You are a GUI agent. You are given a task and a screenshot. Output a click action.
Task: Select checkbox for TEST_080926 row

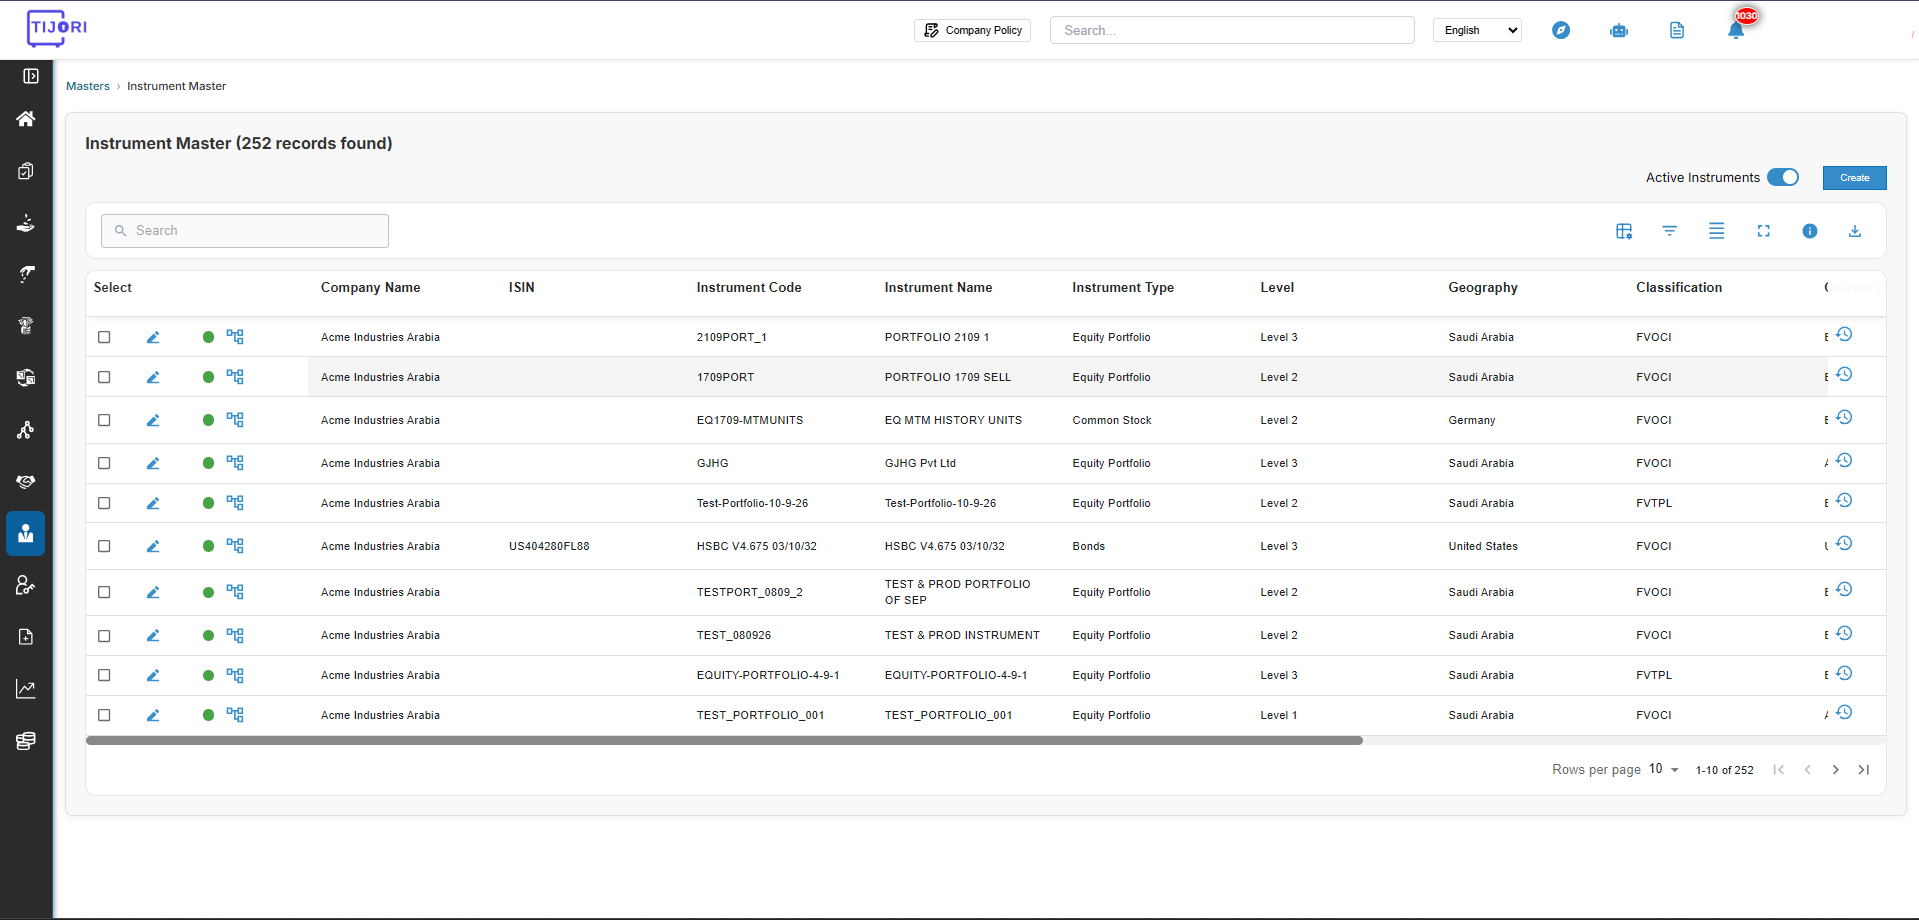pos(104,636)
